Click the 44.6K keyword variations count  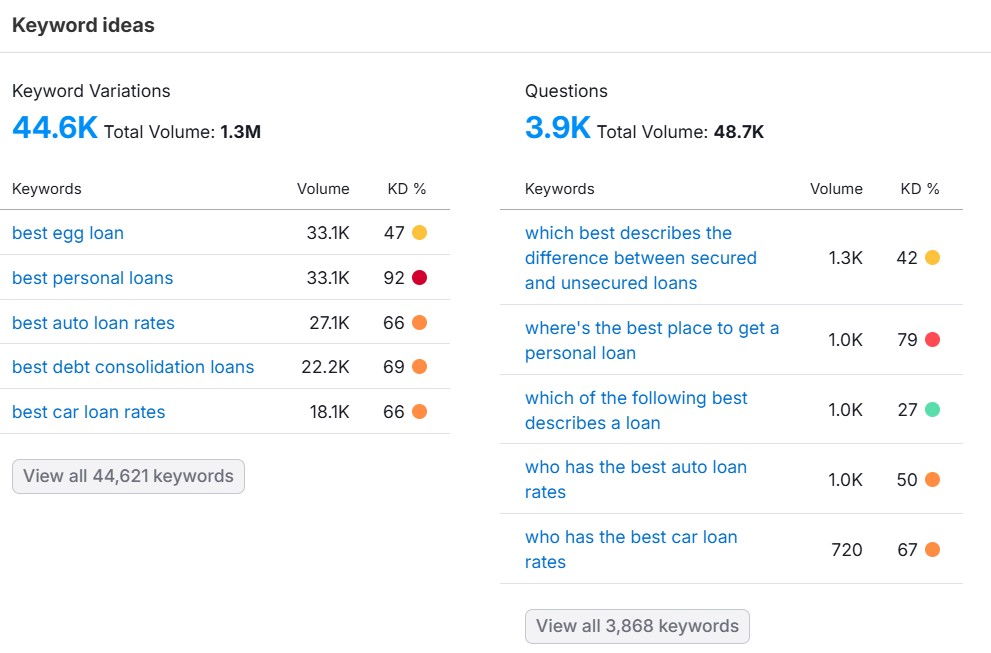click(55, 128)
